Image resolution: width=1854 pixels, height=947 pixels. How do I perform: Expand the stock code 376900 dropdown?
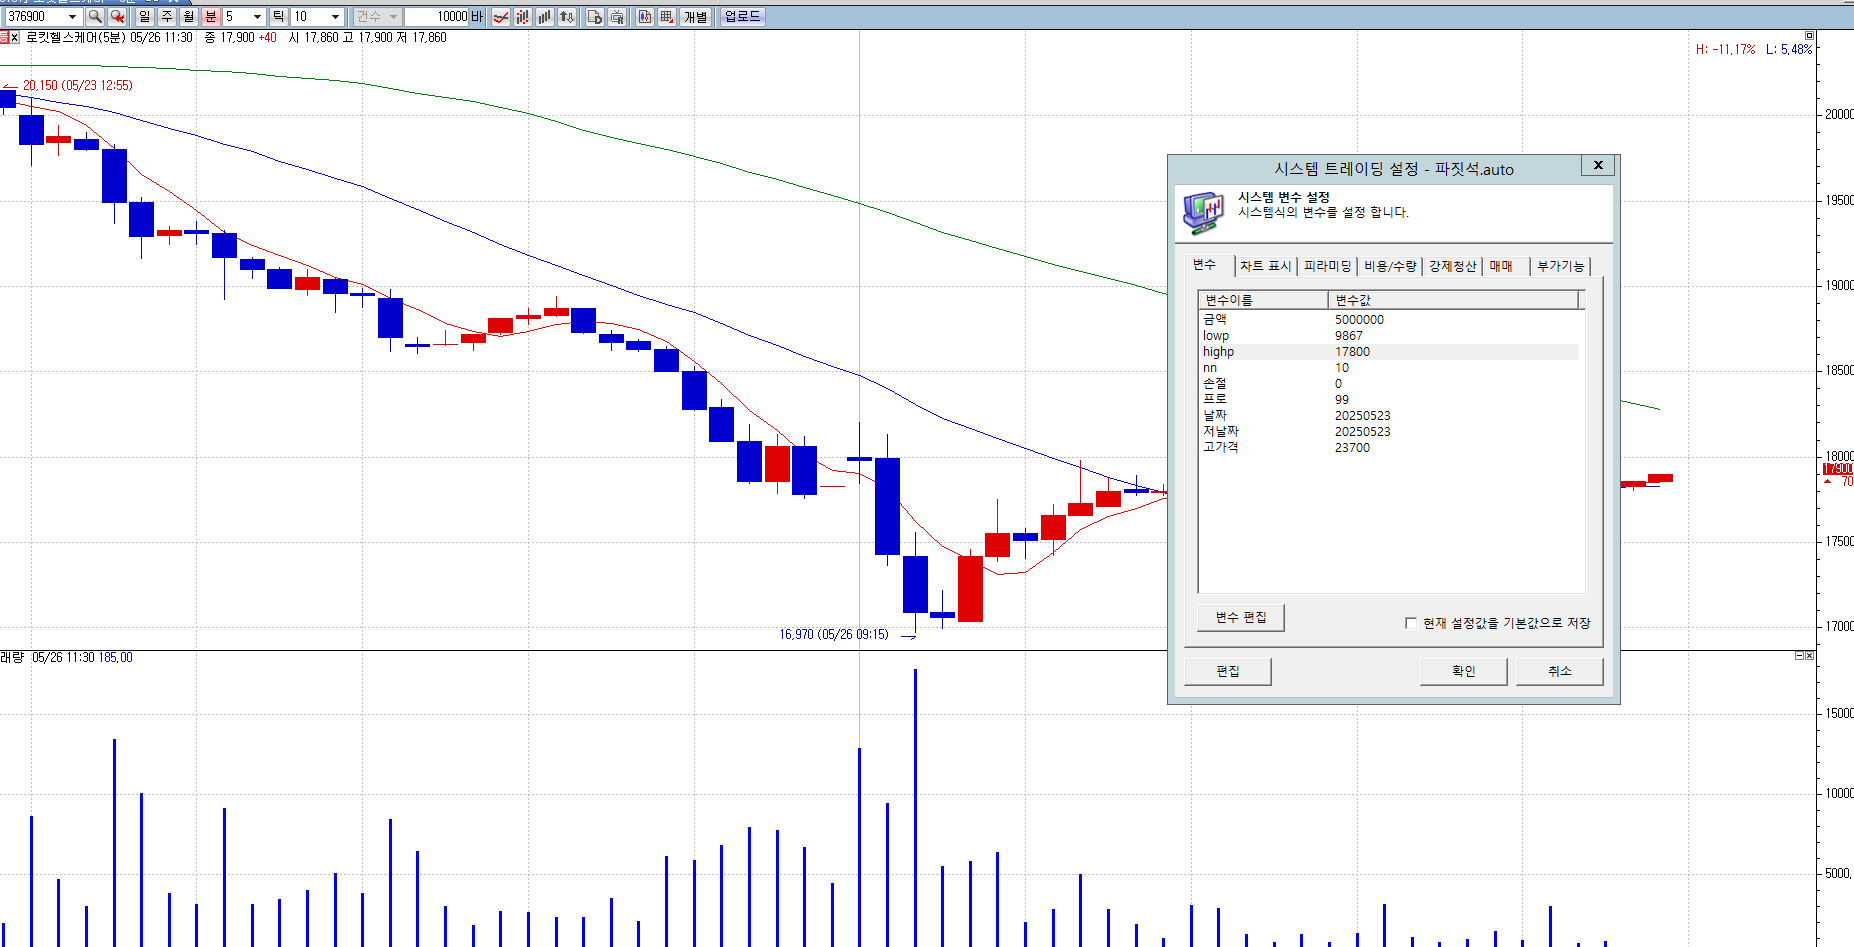coord(72,17)
